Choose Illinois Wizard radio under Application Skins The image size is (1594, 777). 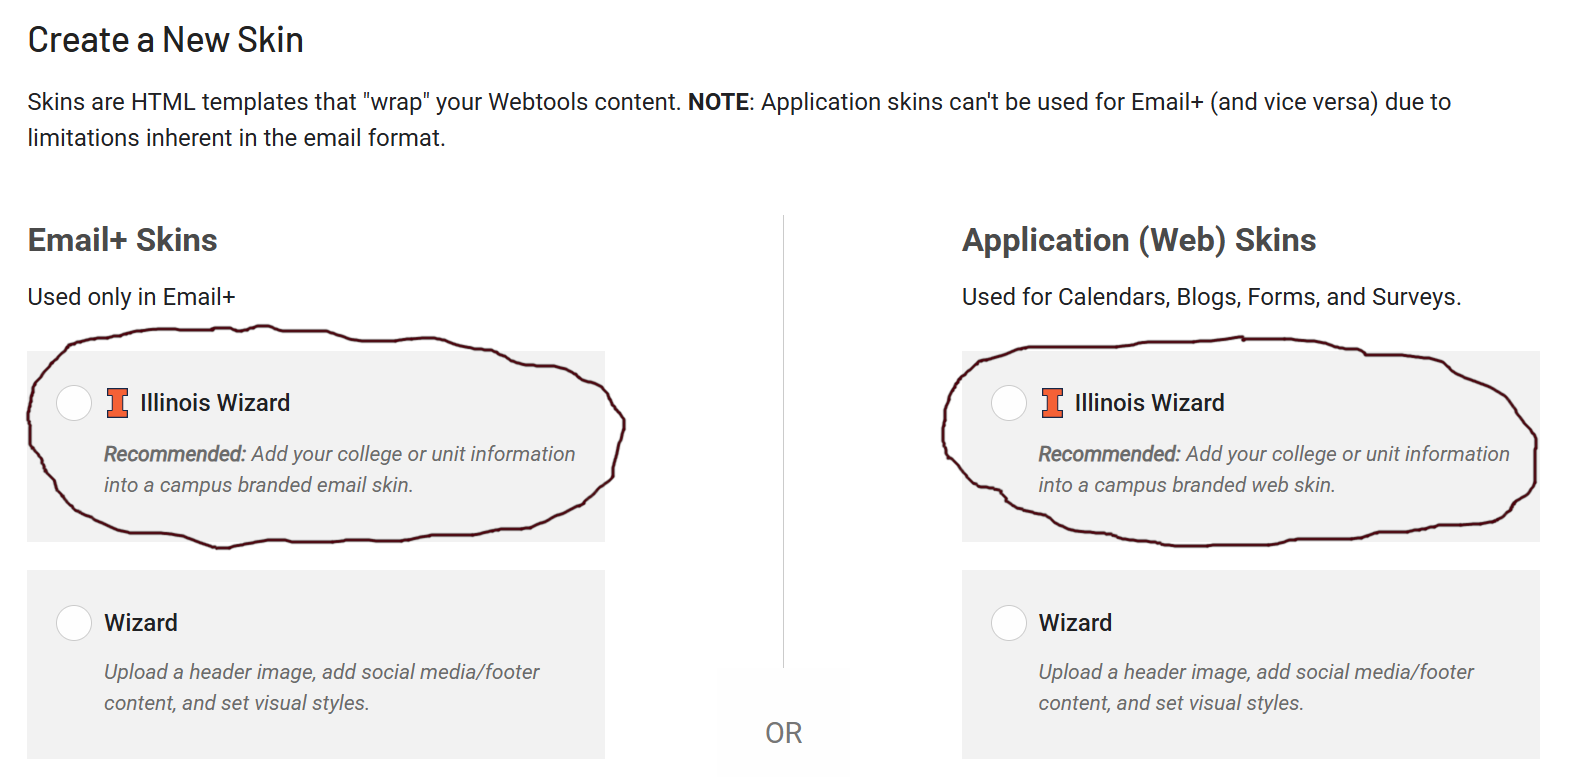(1008, 403)
